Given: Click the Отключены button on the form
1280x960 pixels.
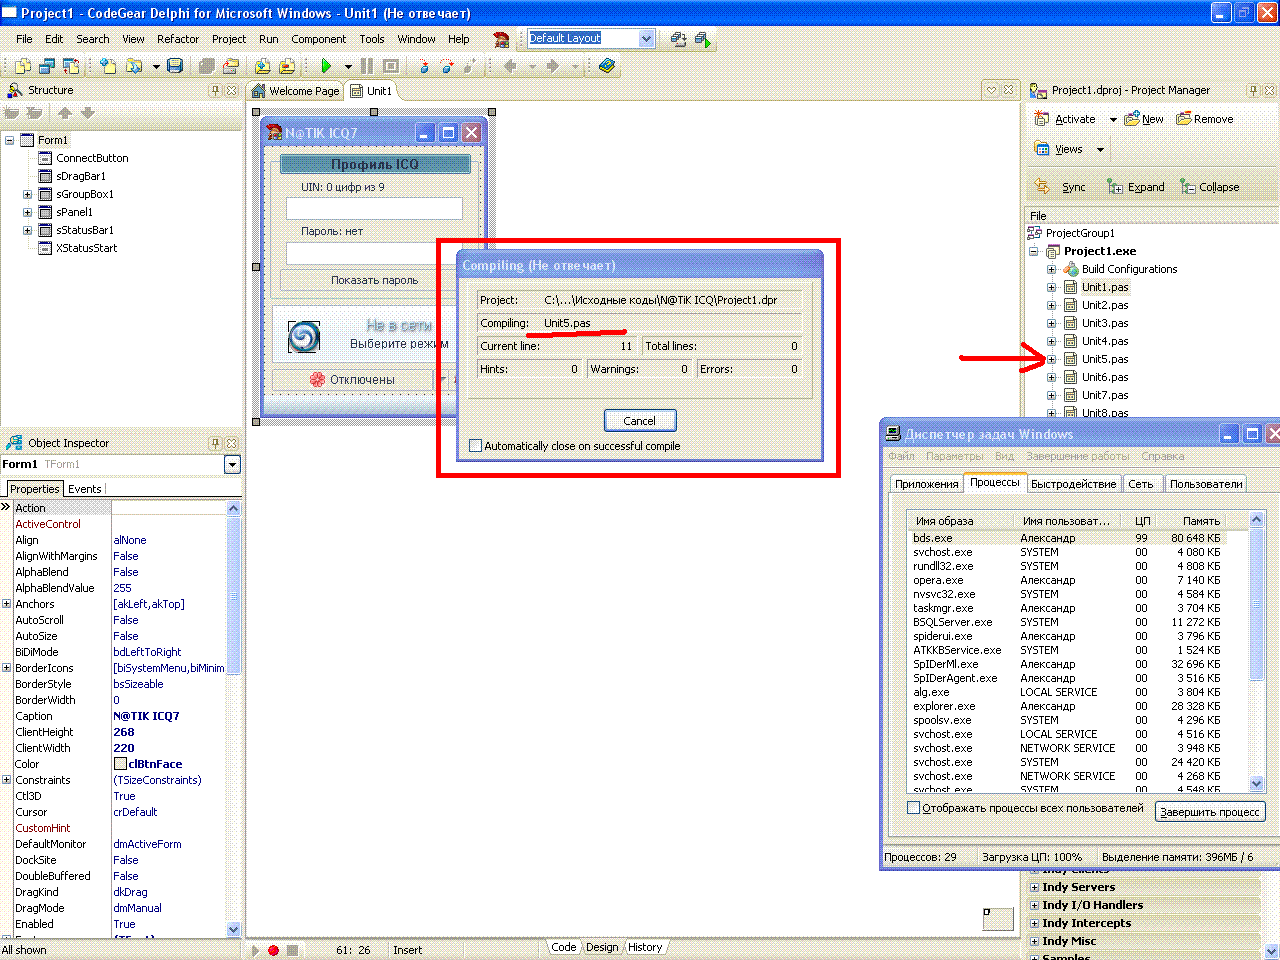Looking at the screenshot, I should [353, 380].
